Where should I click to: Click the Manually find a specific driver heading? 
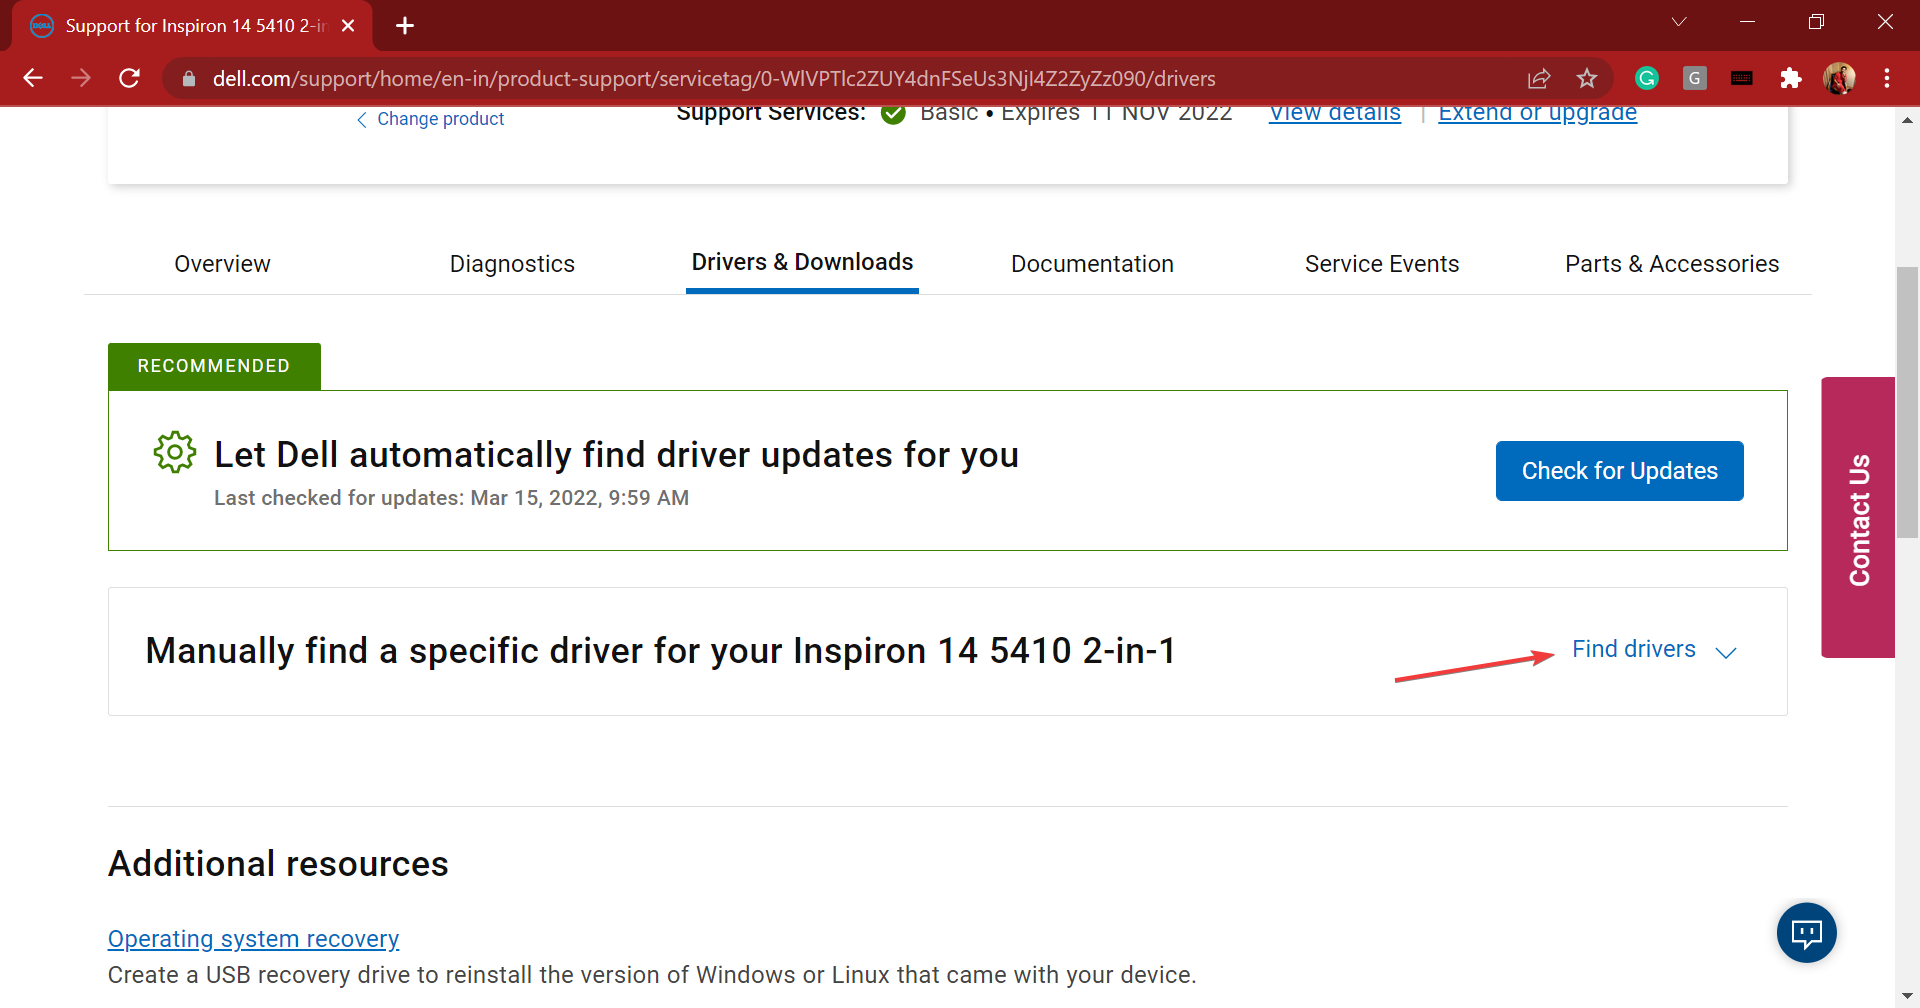tap(661, 651)
